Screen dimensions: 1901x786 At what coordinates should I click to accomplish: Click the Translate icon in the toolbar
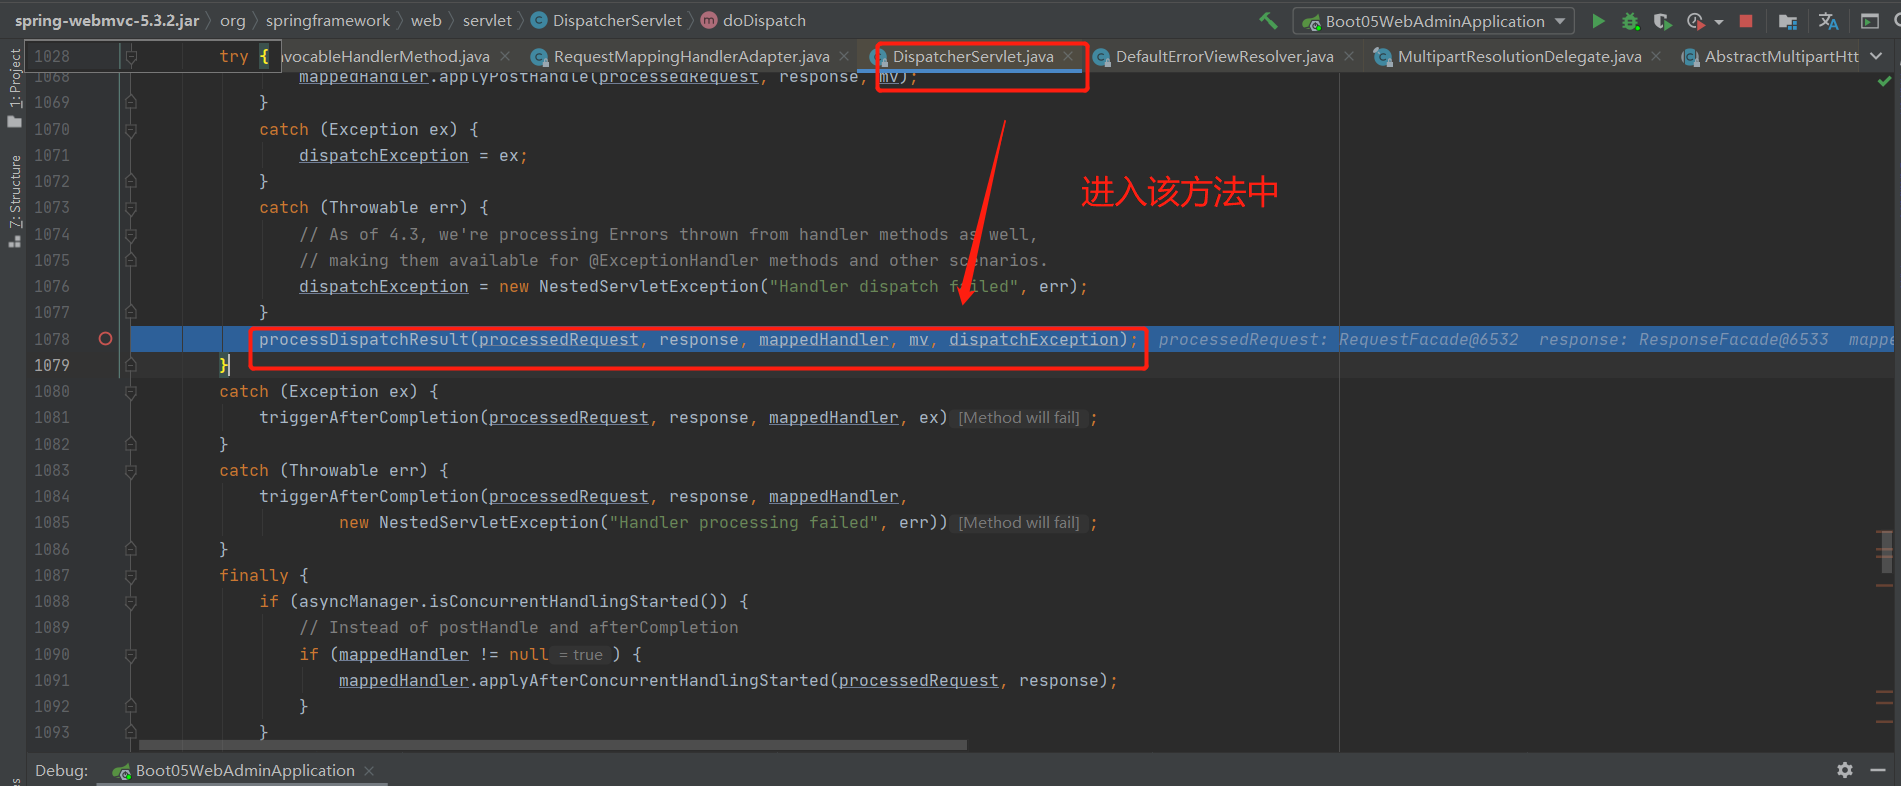[x=1828, y=21]
